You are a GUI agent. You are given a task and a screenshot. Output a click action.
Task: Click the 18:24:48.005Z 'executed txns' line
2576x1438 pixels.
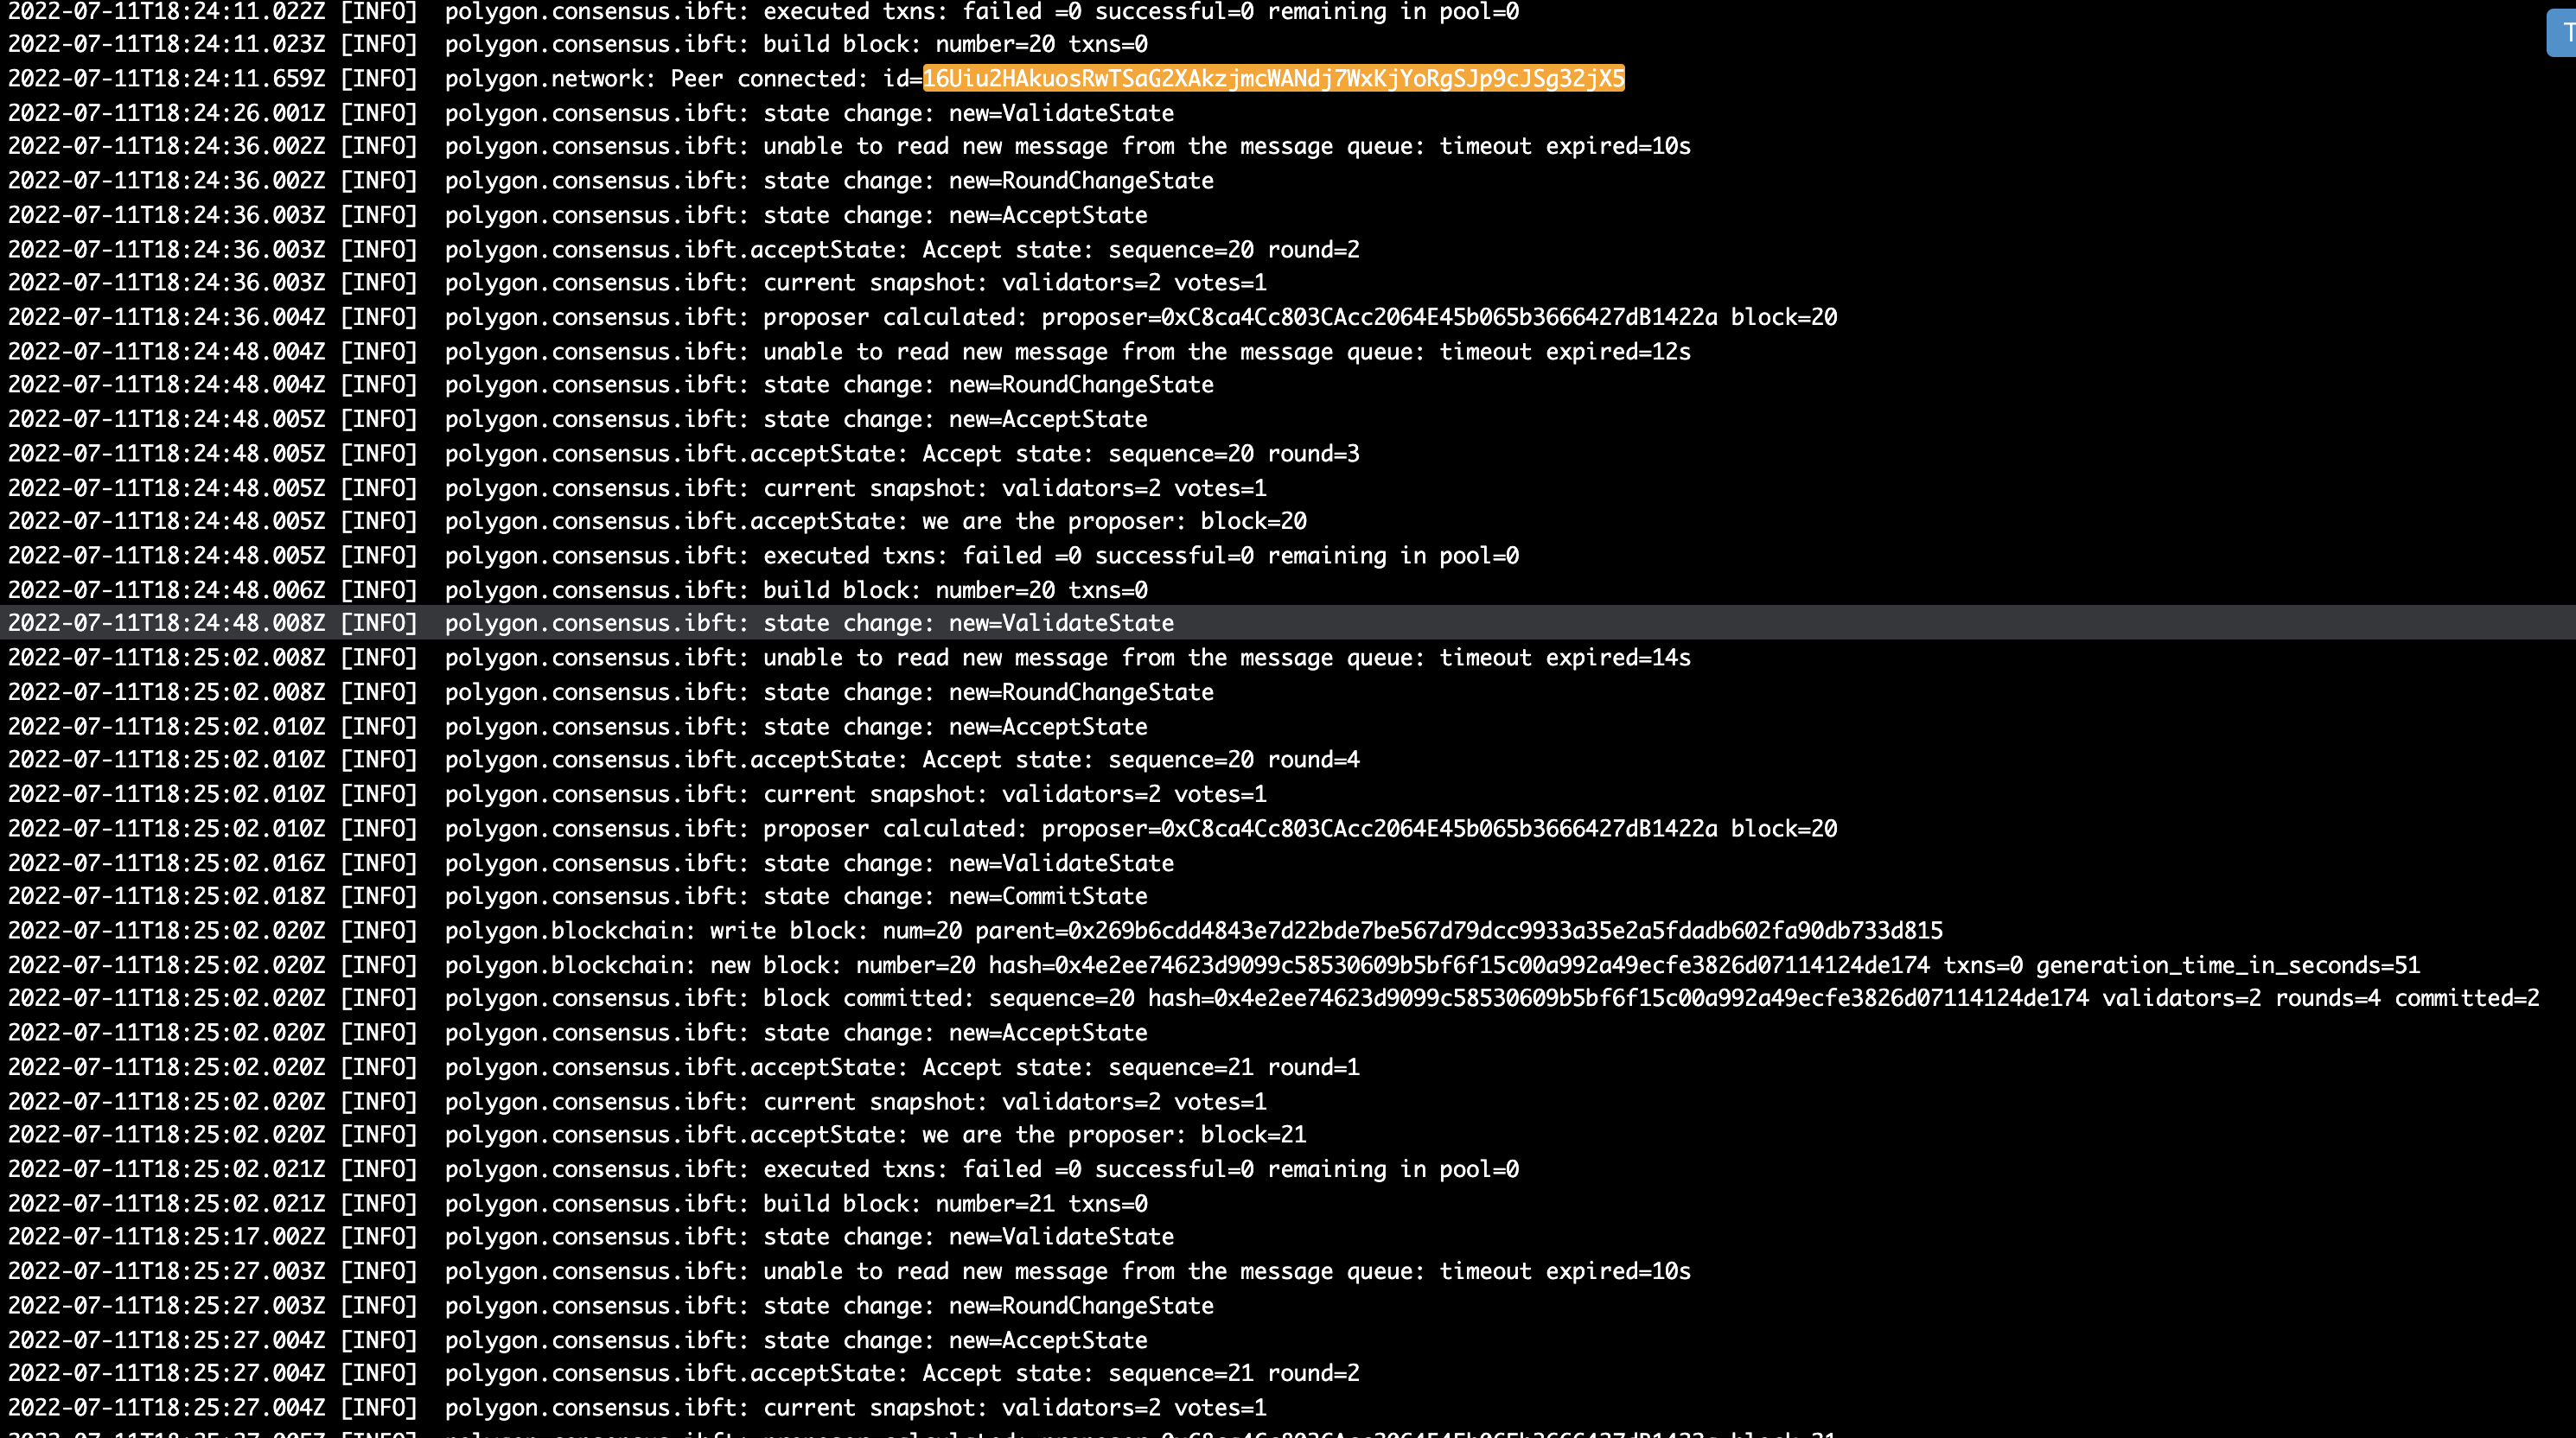point(763,555)
